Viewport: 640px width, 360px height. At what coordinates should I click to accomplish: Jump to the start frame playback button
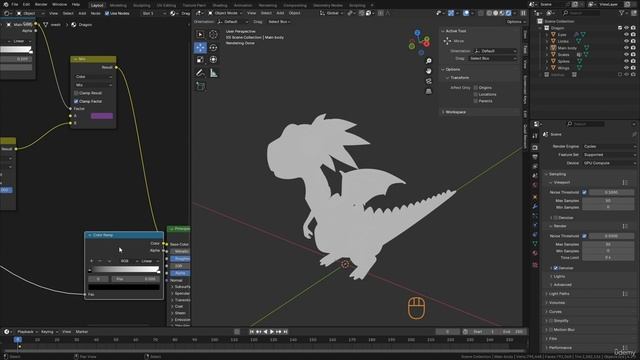point(252,332)
